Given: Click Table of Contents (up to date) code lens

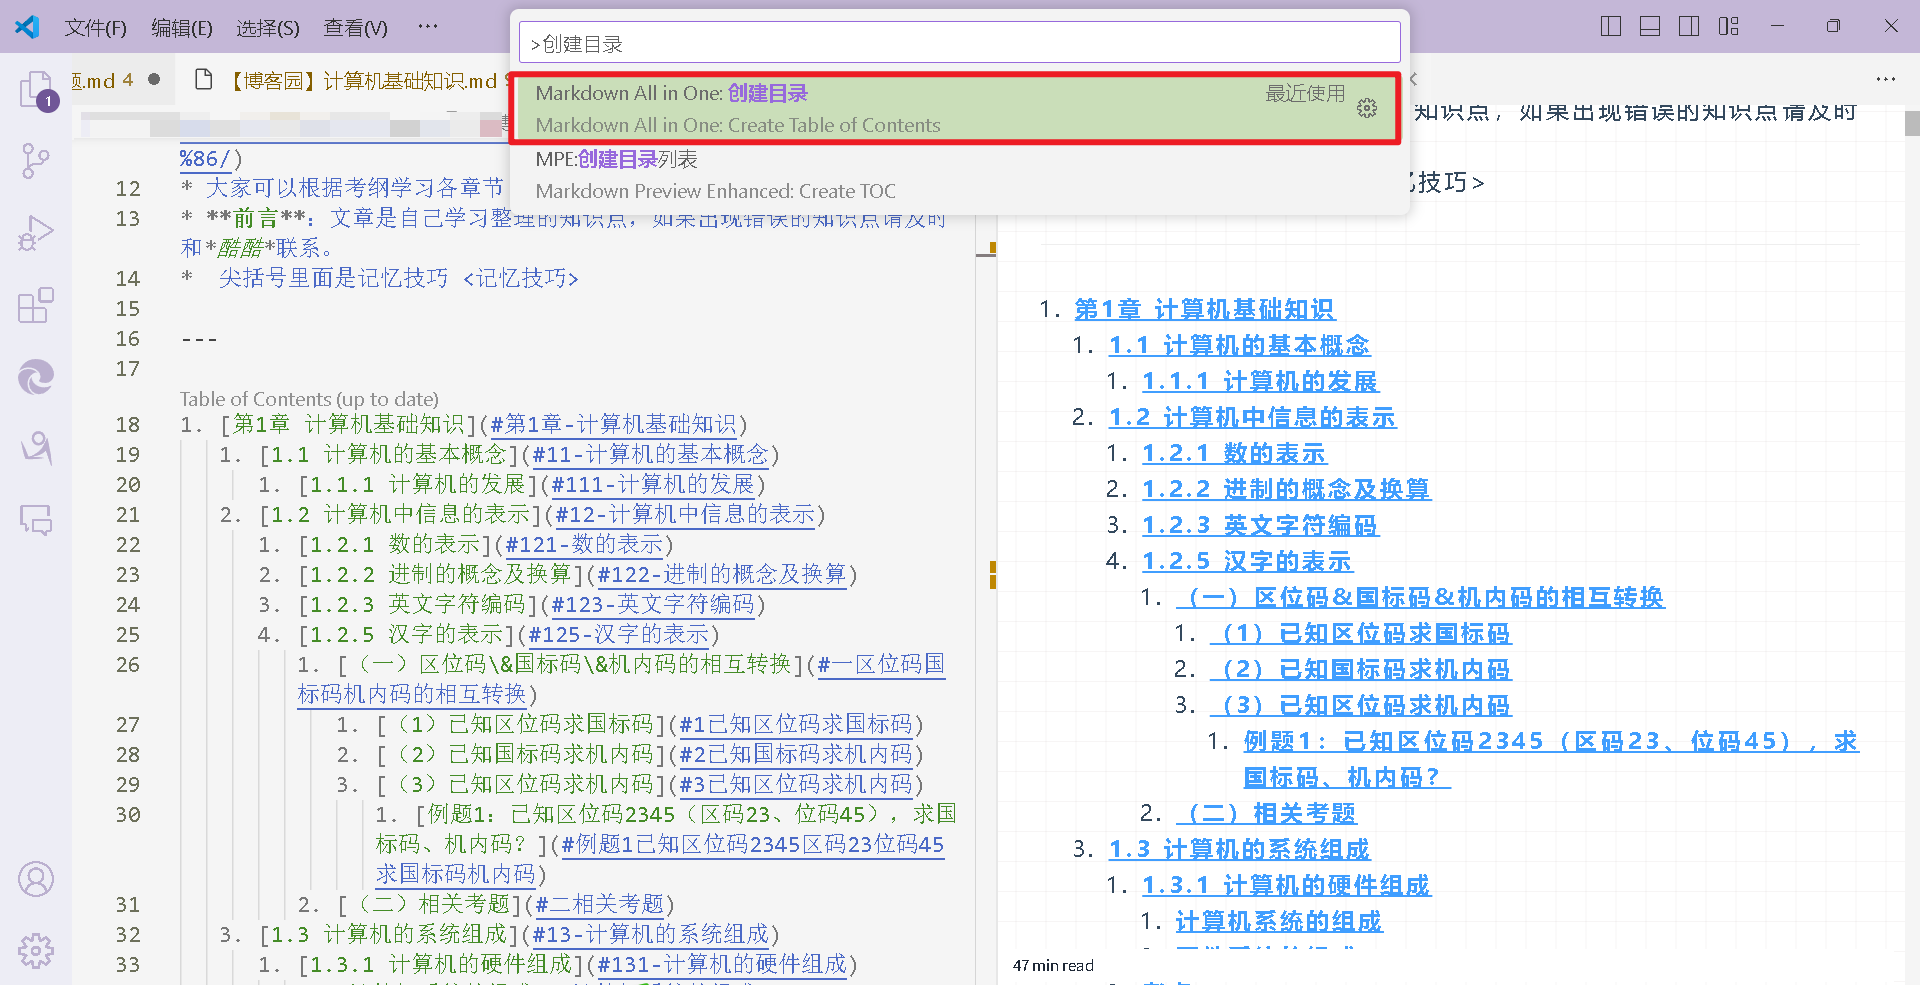Looking at the screenshot, I should (309, 399).
